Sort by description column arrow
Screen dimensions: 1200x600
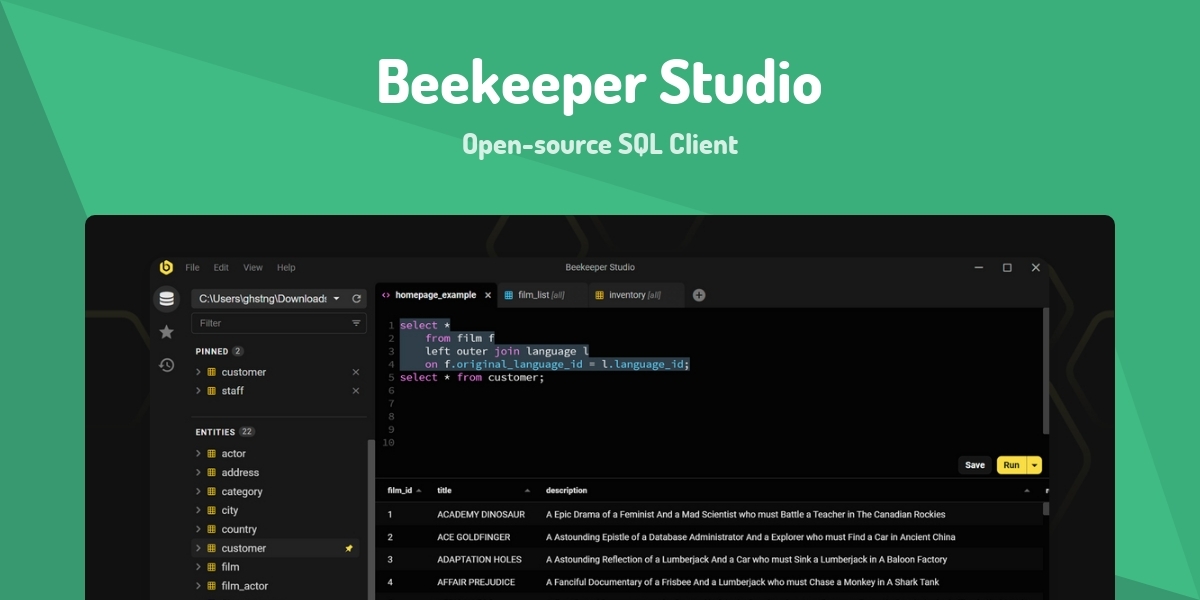point(1026,491)
